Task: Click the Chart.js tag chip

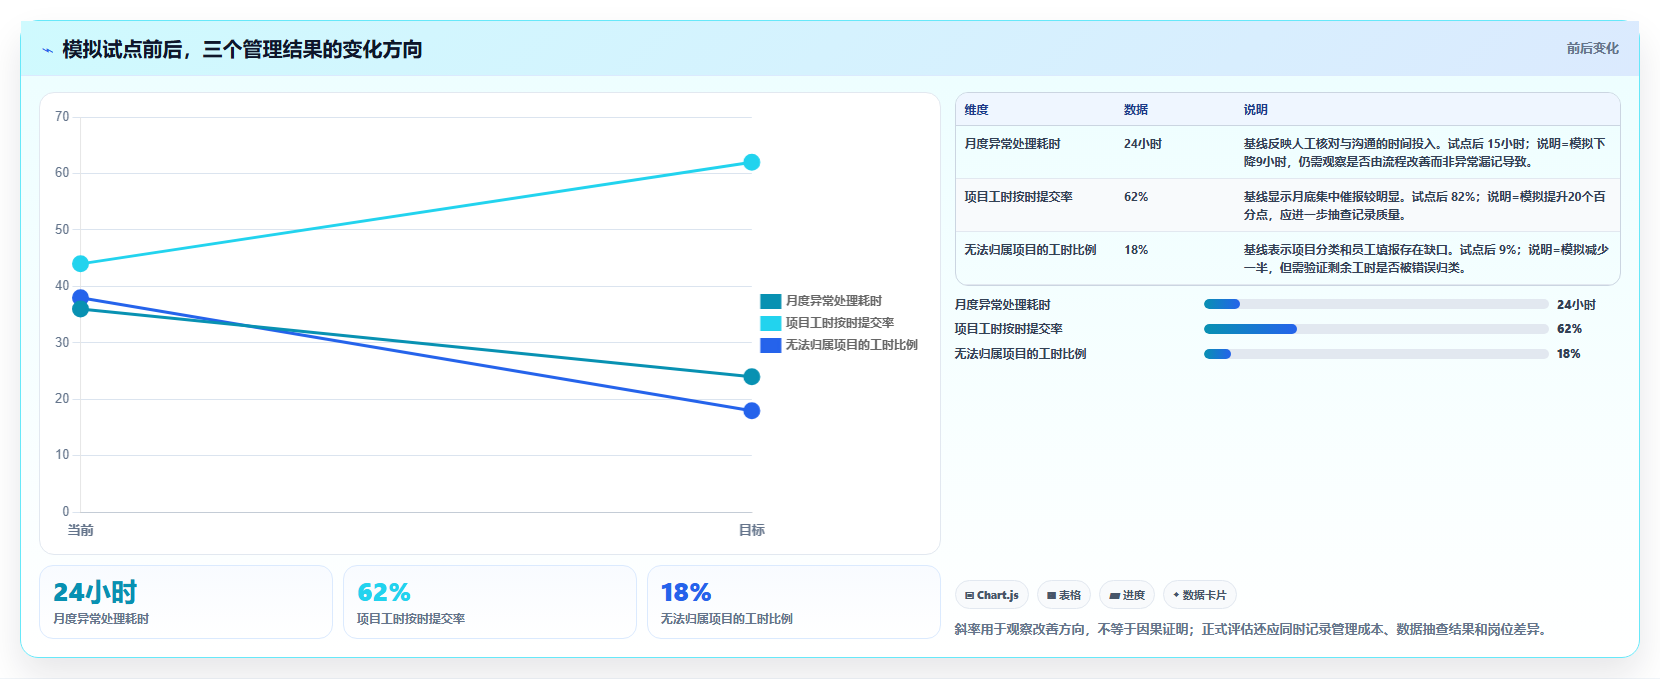Action: pyautogui.click(x=992, y=595)
